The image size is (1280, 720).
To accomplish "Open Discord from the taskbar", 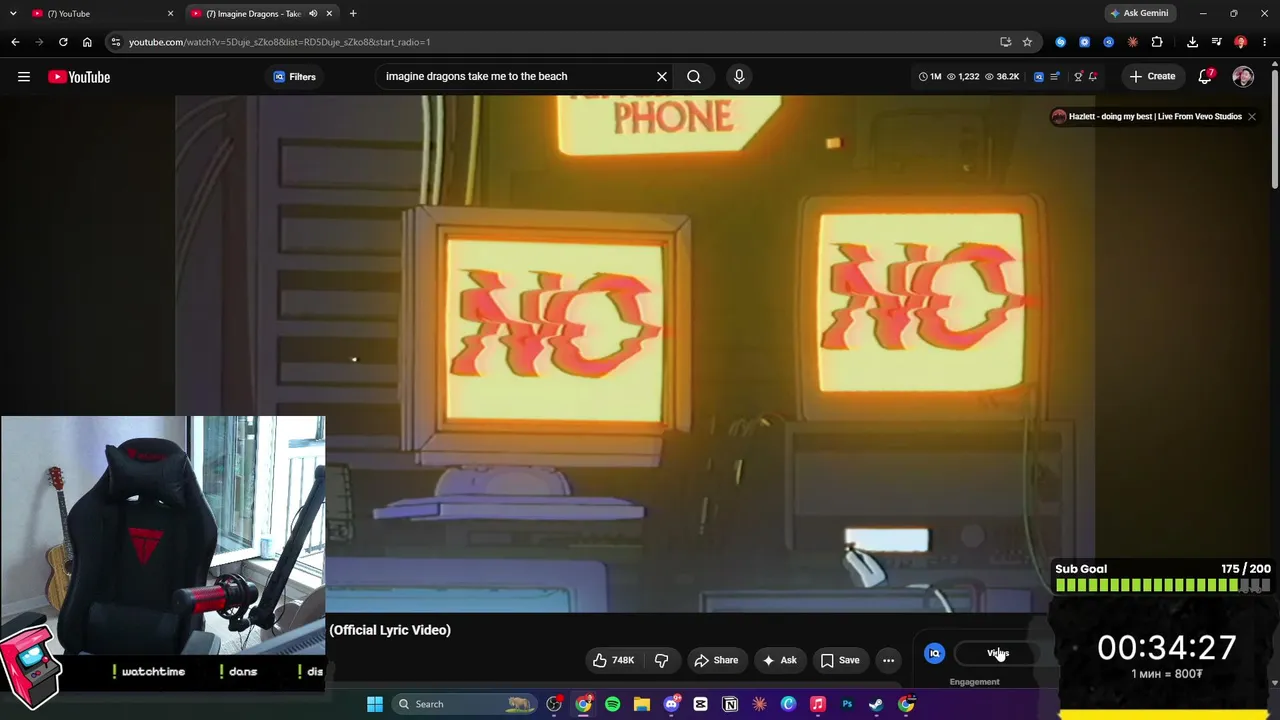I will pos(671,704).
